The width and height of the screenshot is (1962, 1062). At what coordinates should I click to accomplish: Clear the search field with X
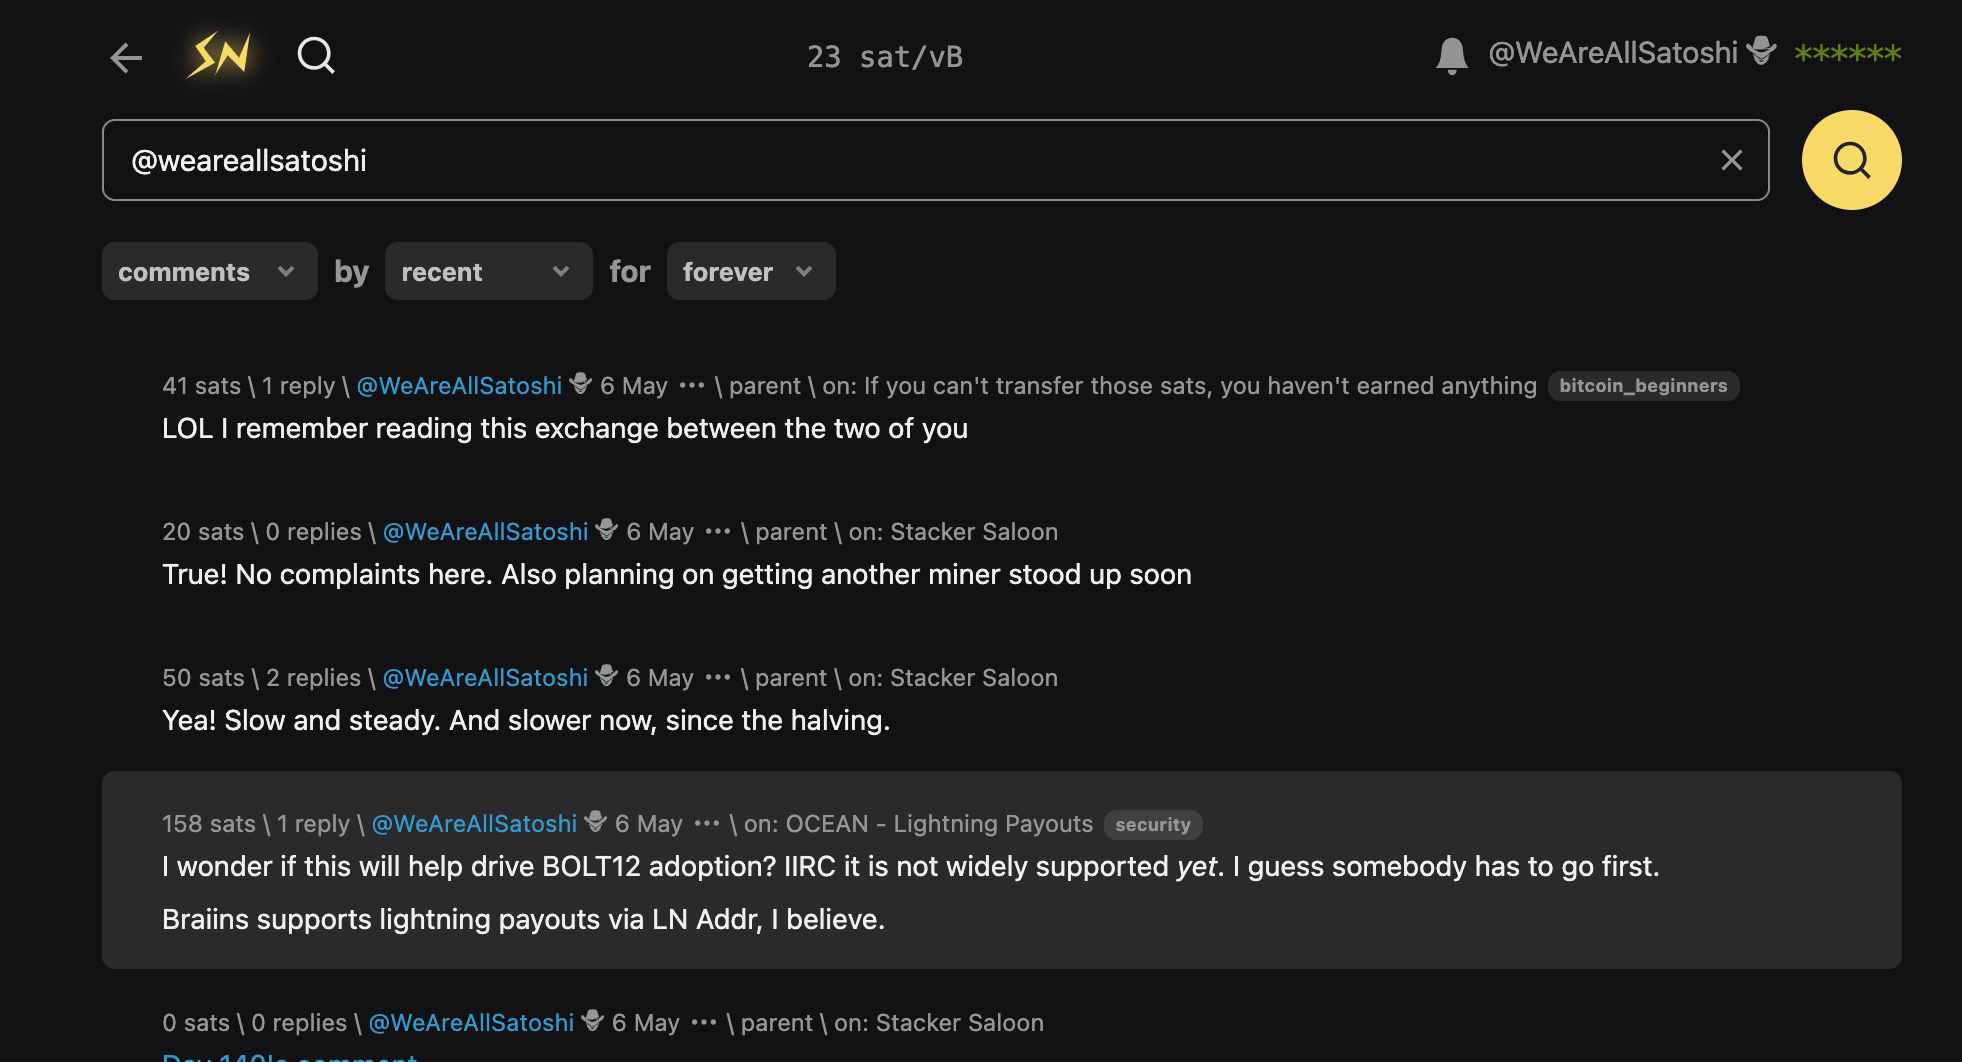point(1731,160)
